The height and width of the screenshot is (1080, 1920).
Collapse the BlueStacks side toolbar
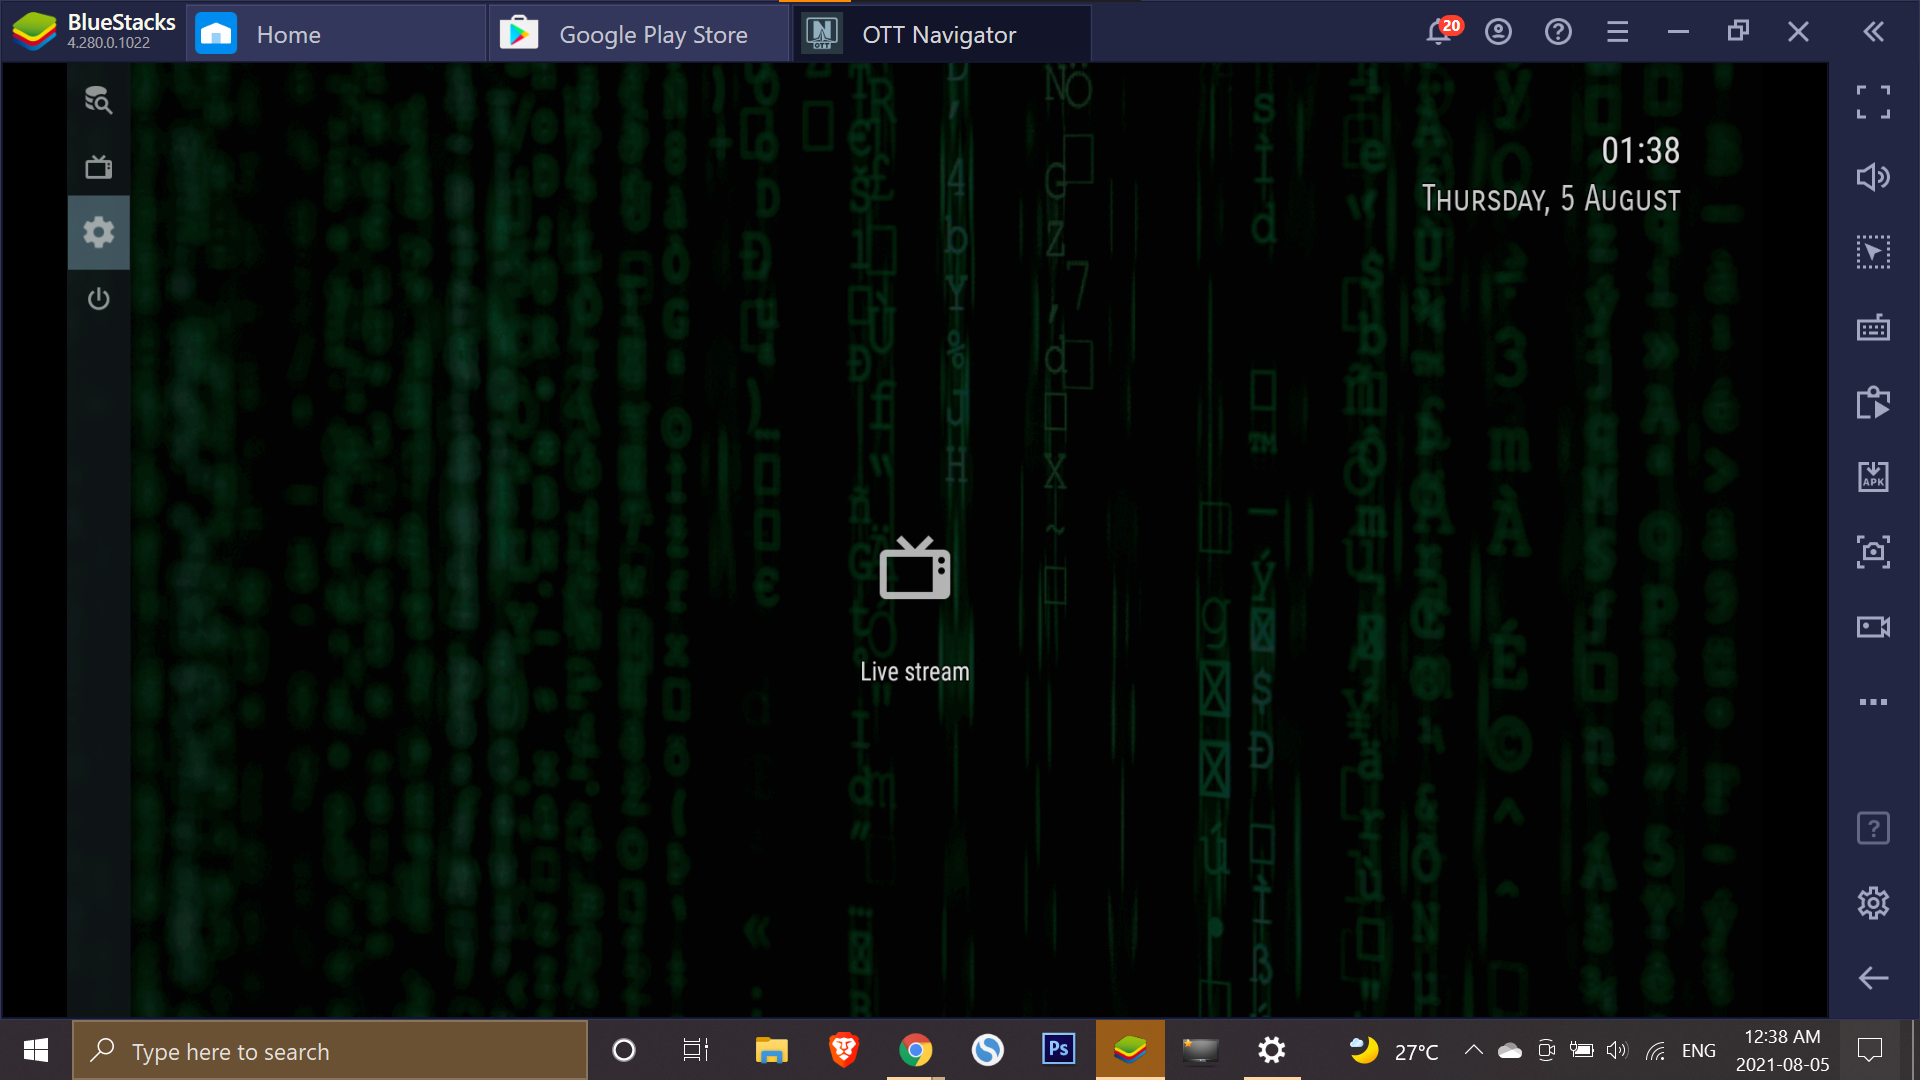click(x=1874, y=32)
